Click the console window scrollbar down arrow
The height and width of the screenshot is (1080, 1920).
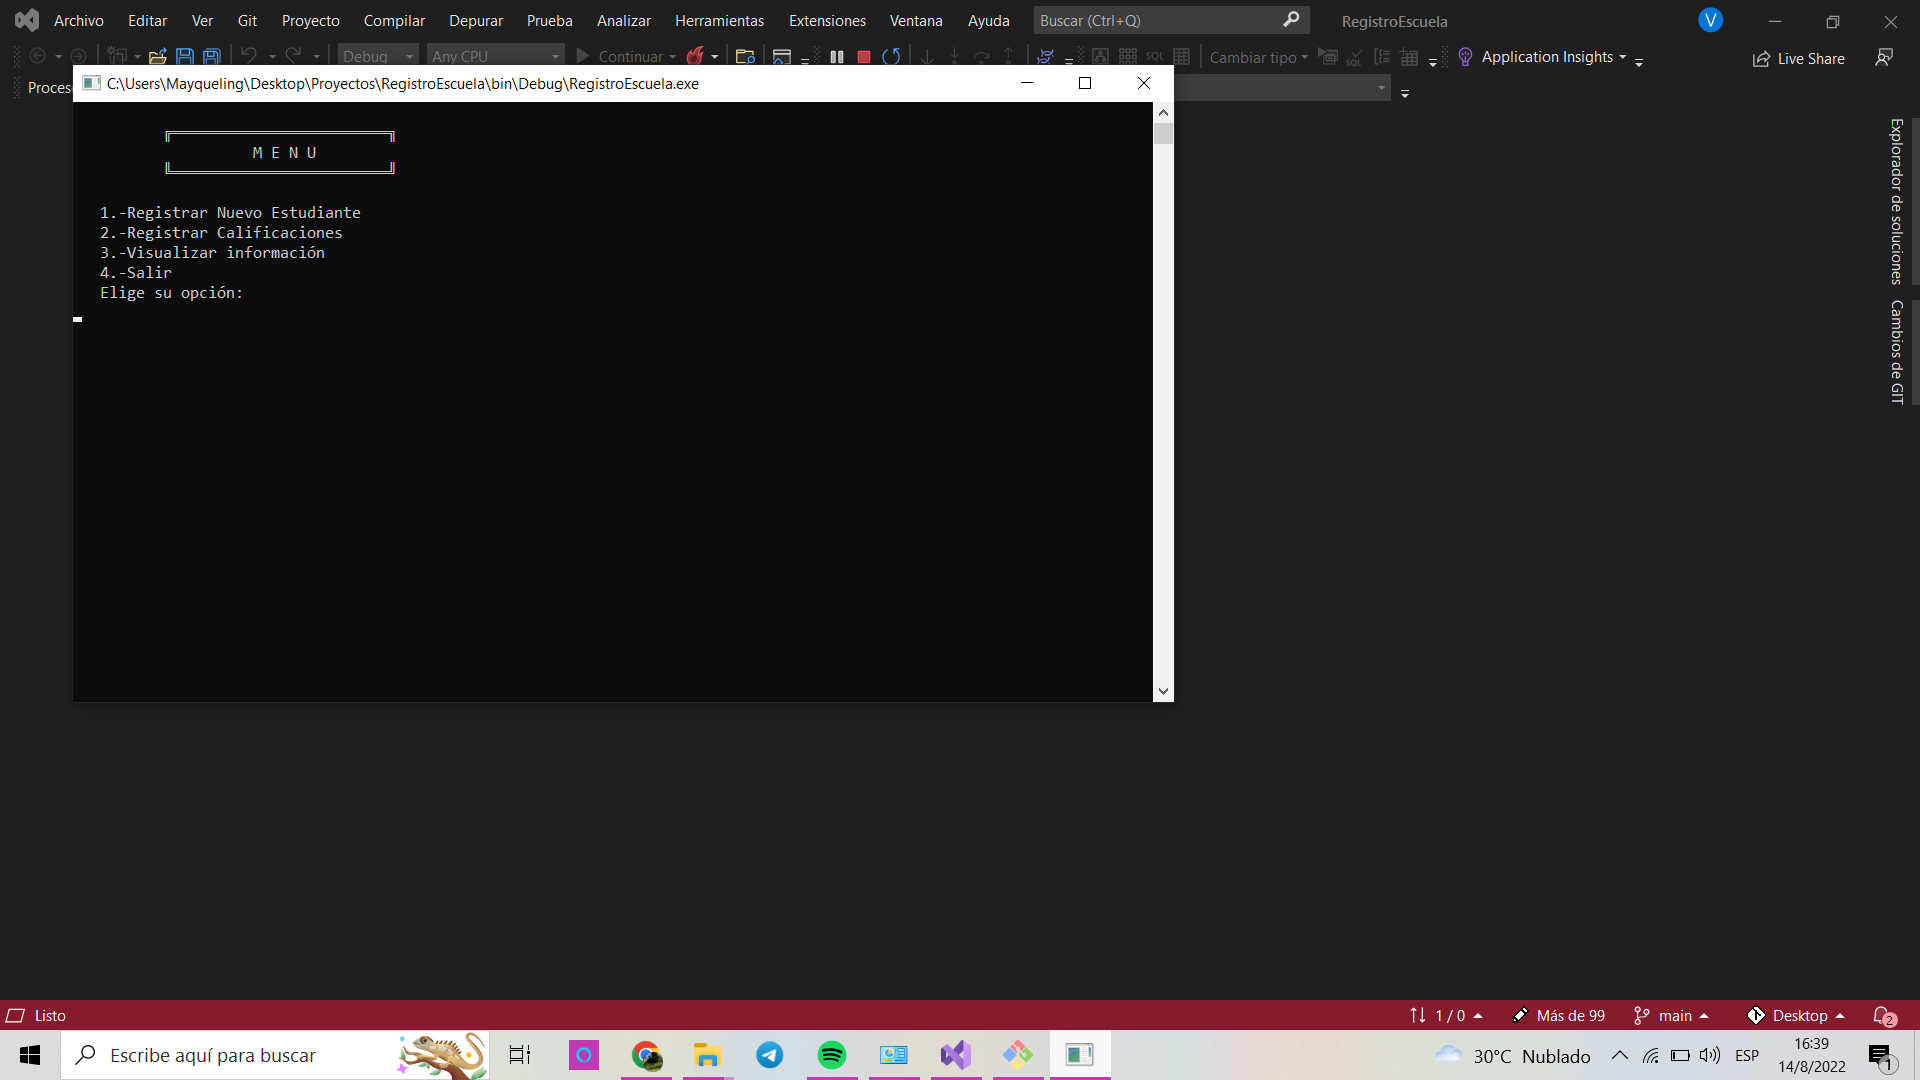pos(1163,691)
